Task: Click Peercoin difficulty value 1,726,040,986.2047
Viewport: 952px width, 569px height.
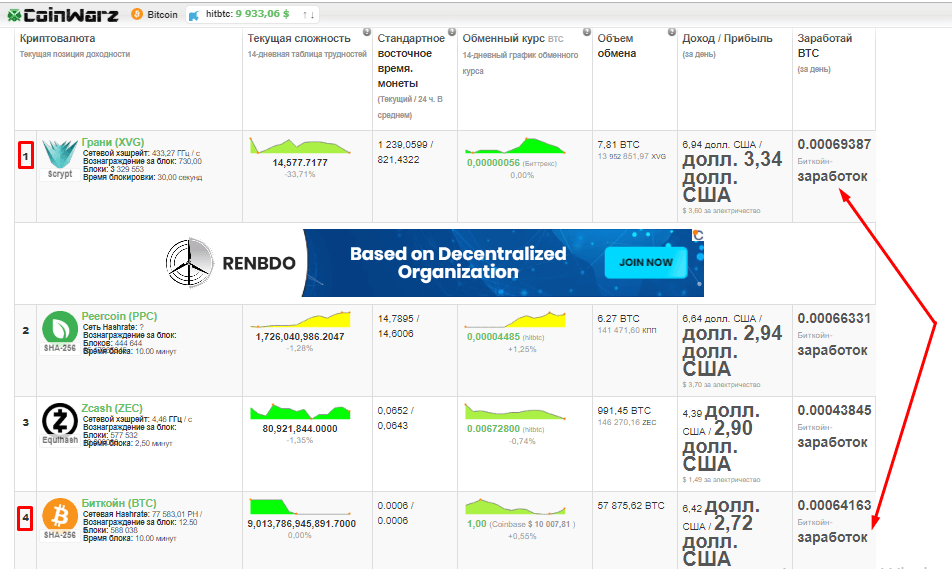Action: (300, 337)
